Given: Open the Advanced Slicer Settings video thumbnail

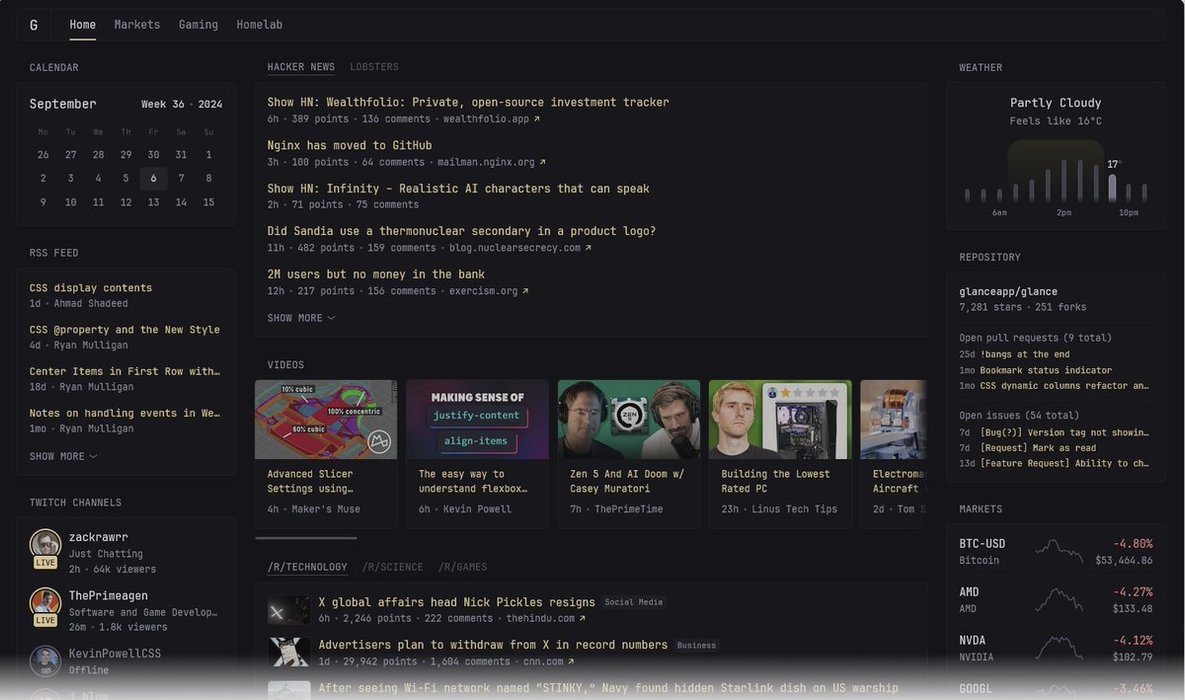Looking at the screenshot, I should tap(326, 420).
